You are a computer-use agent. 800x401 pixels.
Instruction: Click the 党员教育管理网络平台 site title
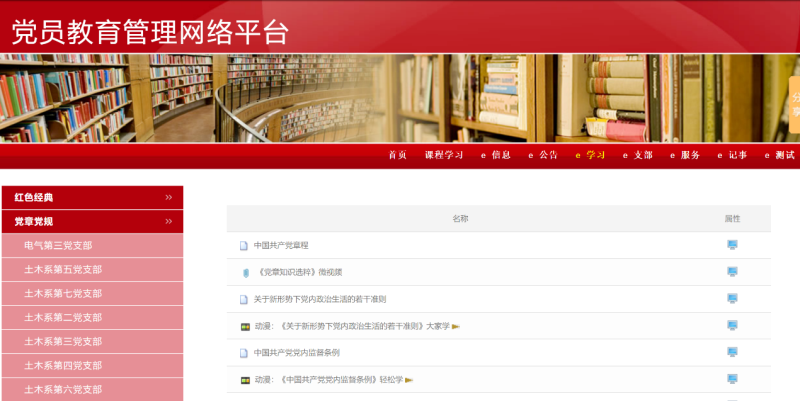click(x=151, y=32)
